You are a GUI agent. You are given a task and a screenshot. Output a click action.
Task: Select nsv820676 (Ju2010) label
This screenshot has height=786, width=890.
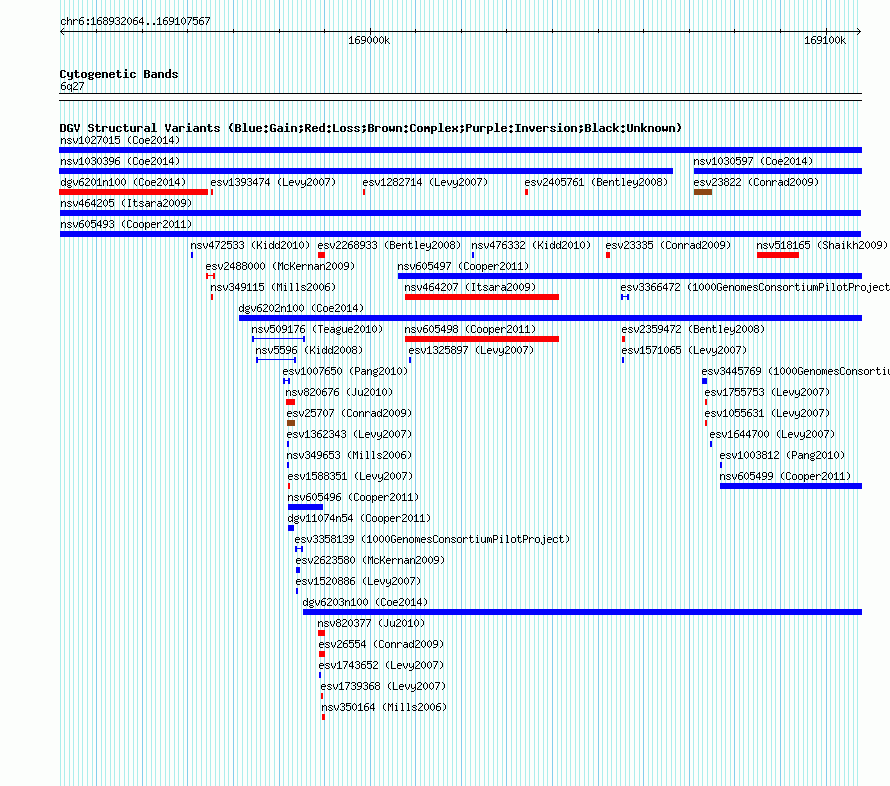point(339,392)
